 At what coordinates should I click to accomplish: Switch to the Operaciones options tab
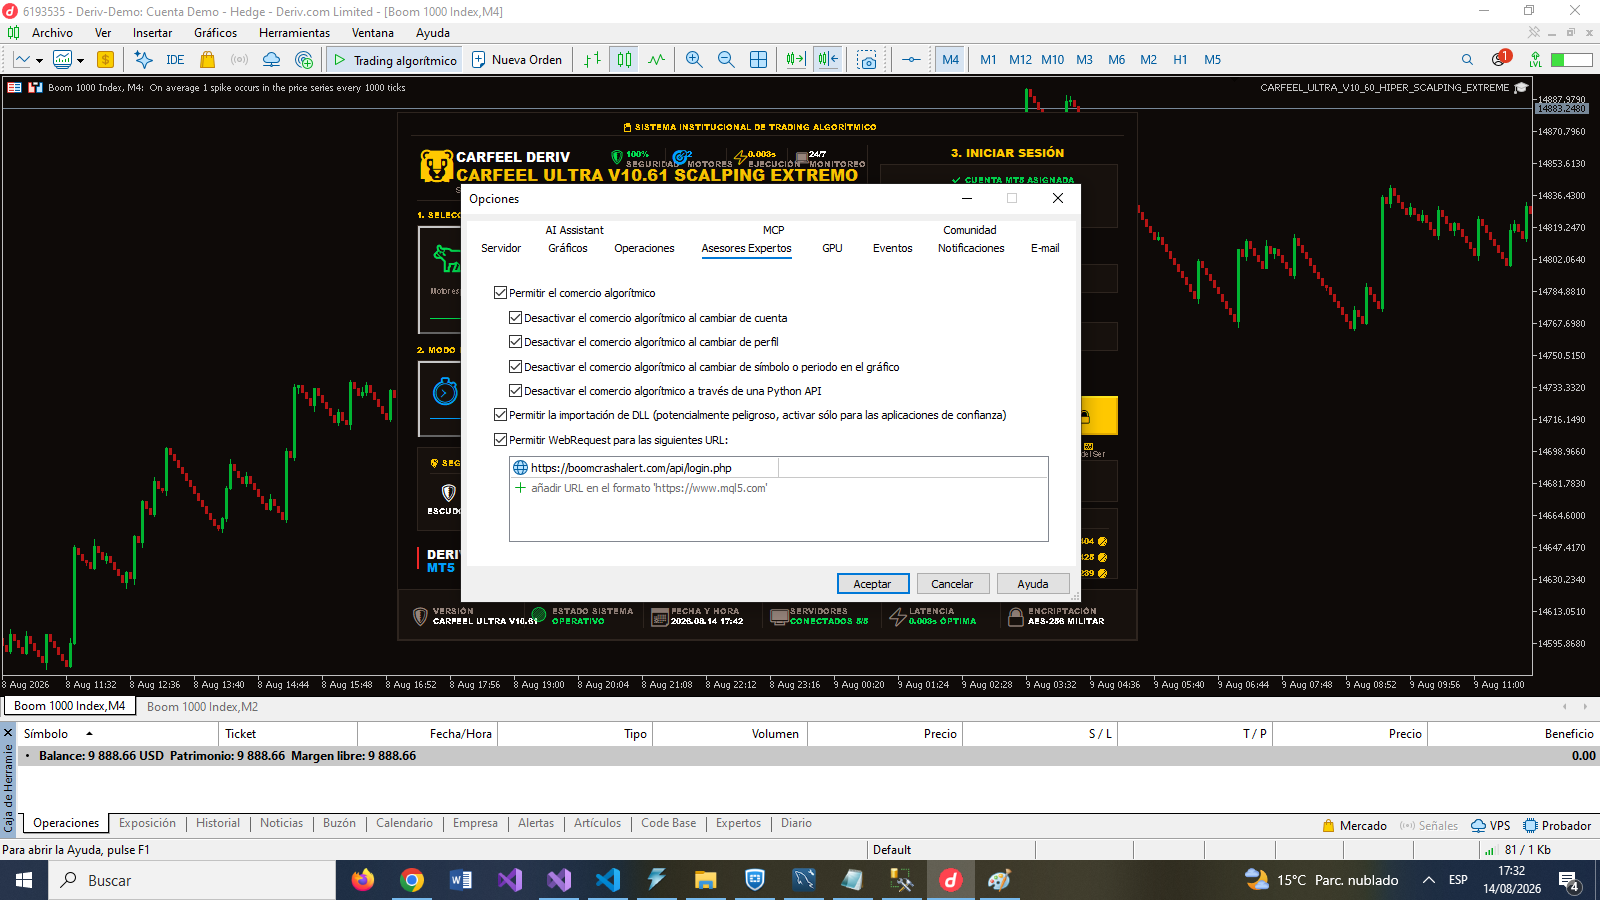coord(644,248)
